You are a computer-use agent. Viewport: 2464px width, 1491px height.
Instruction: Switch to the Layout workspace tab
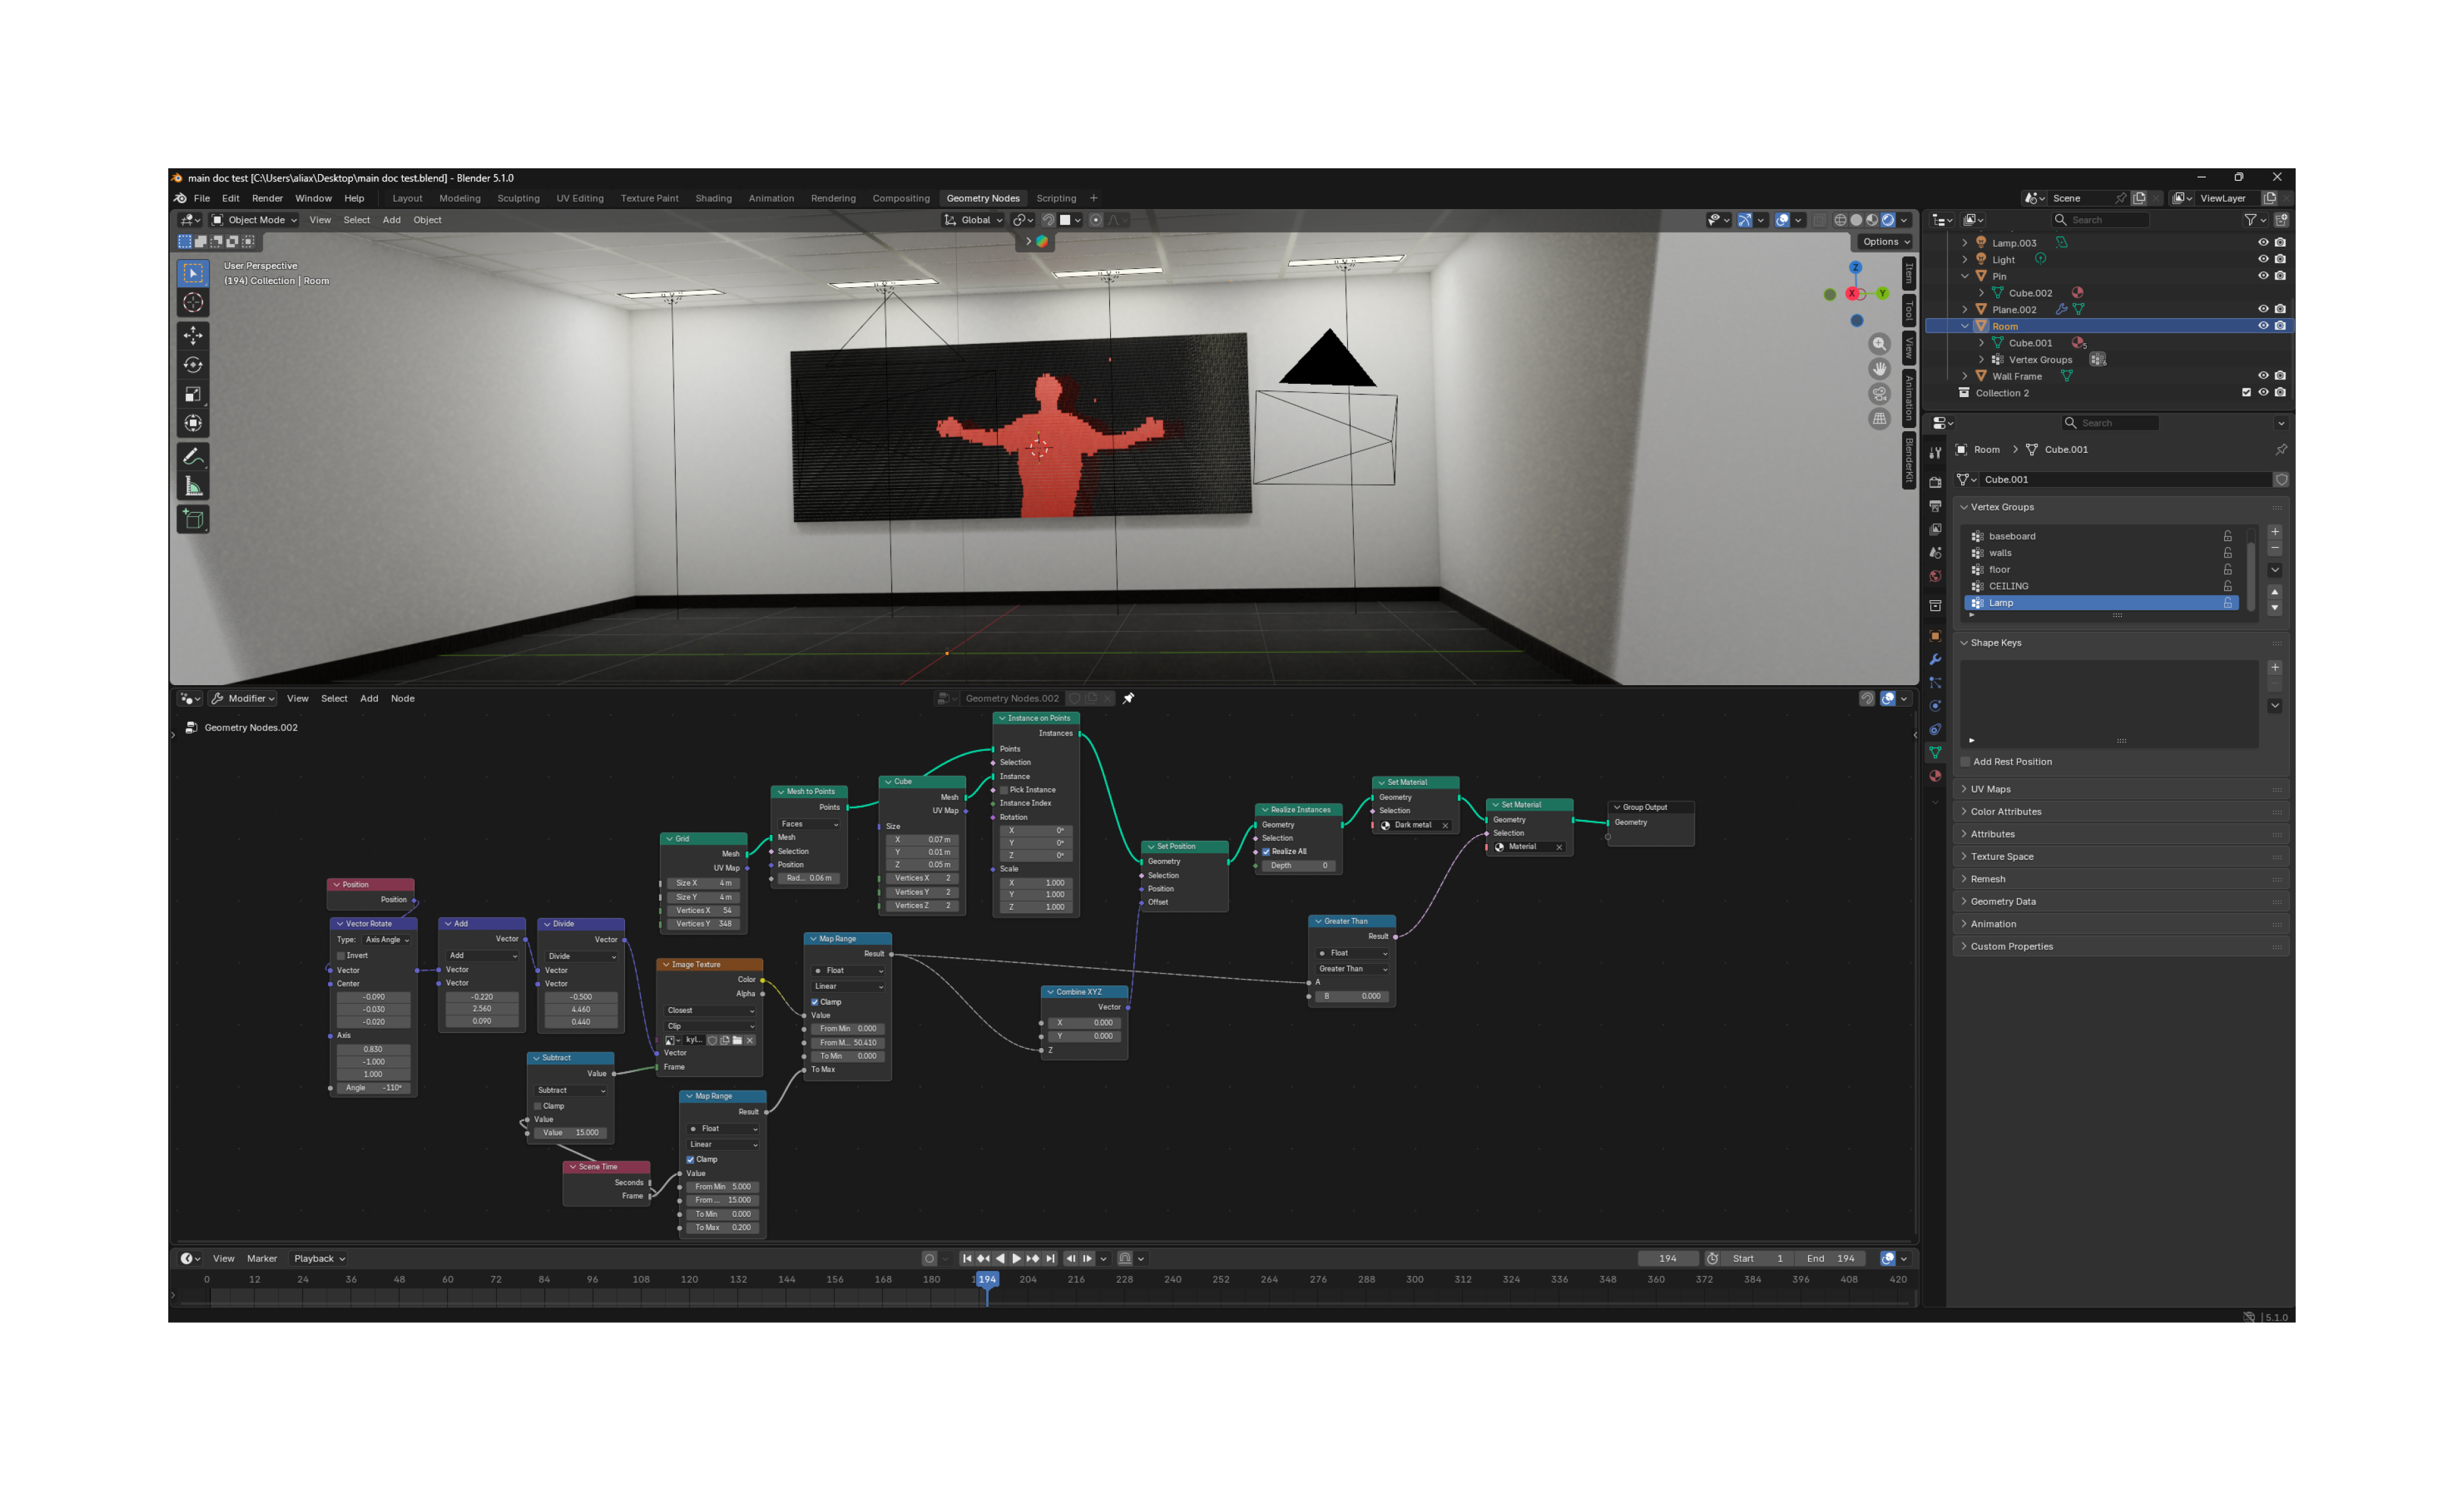point(407,198)
